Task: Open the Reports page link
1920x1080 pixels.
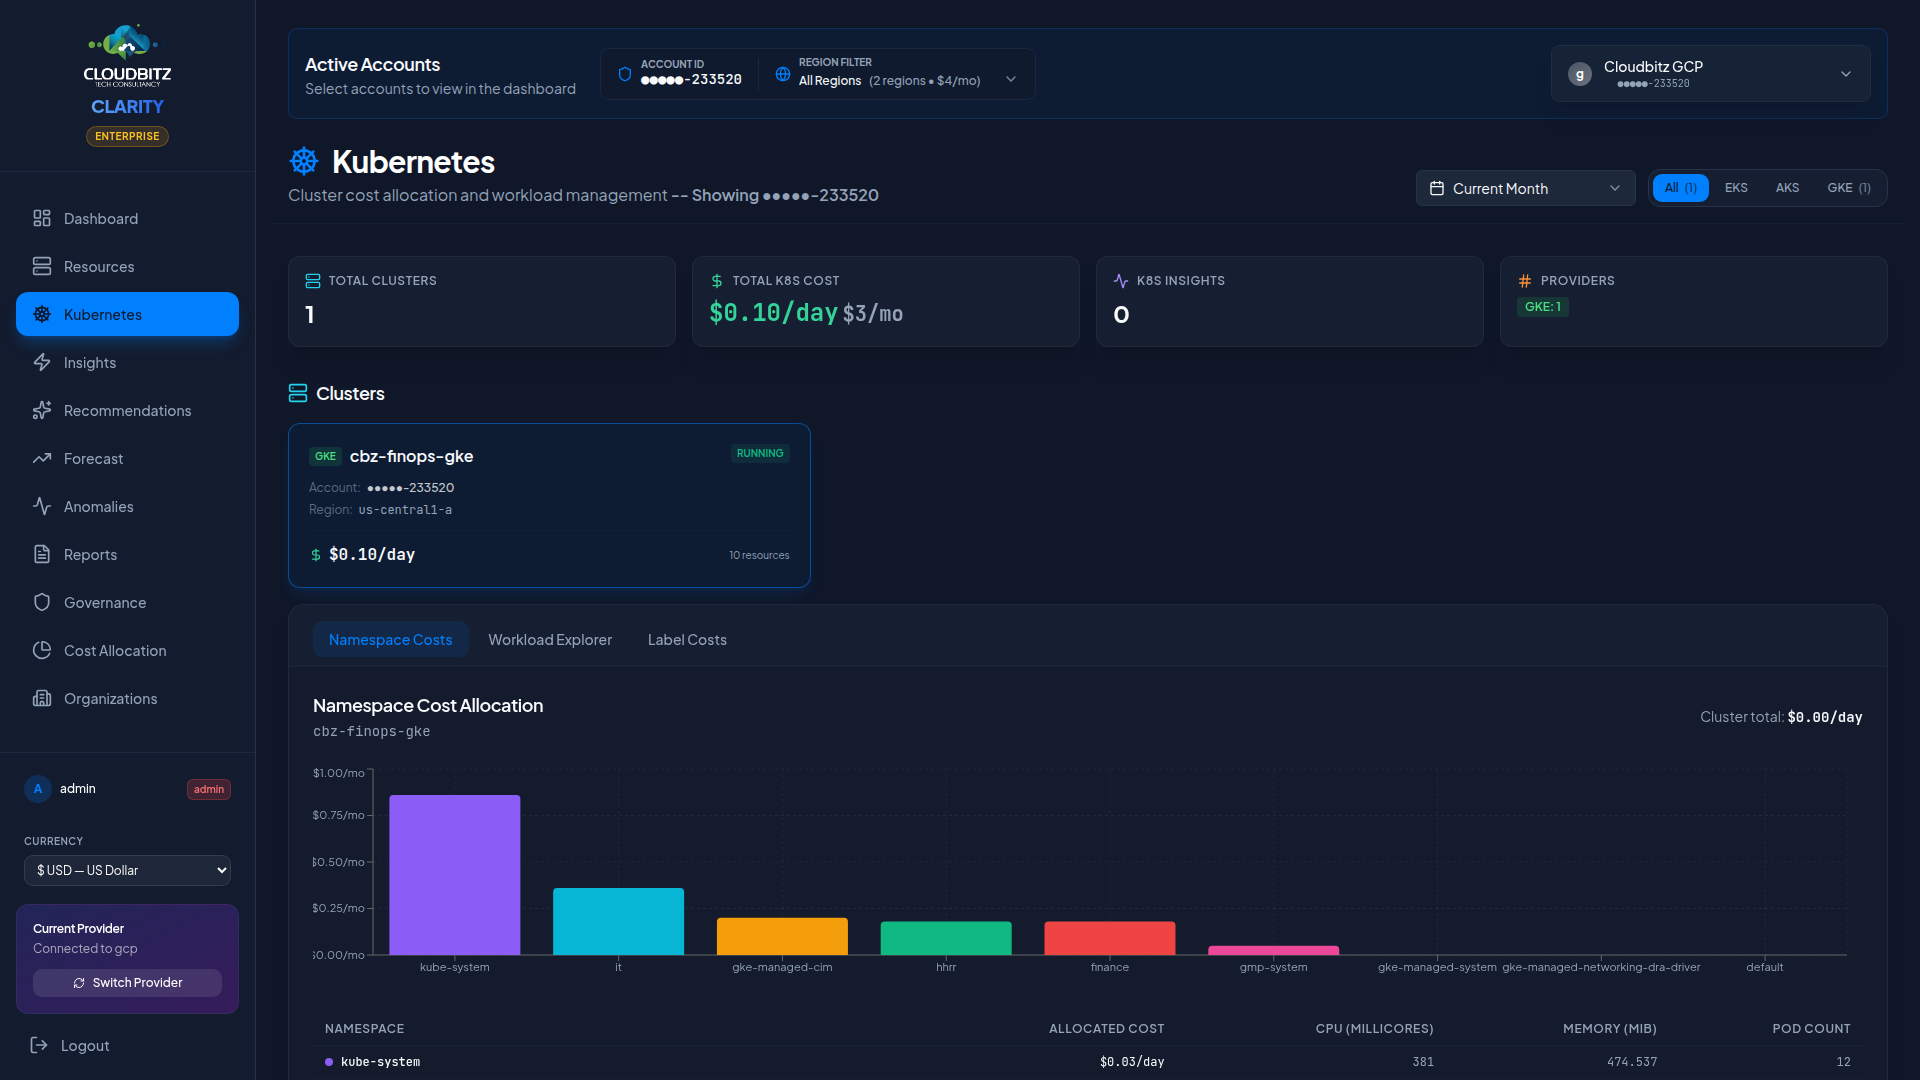Action: tap(90, 554)
